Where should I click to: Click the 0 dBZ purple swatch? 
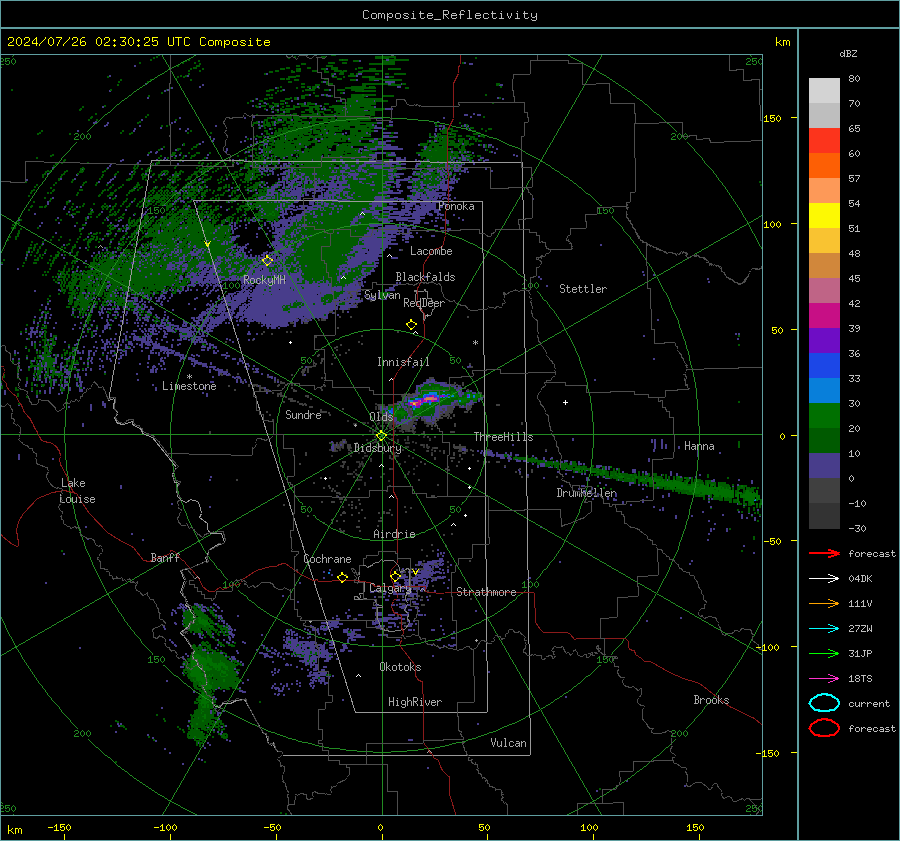coord(824,466)
